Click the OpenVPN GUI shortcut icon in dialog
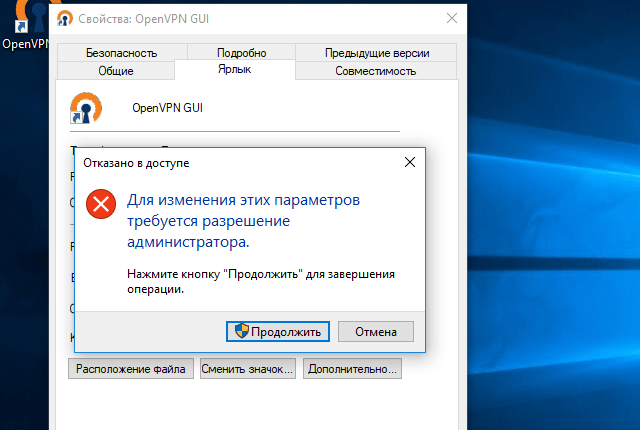The height and width of the screenshot is (430, 640). click(86, 108)
